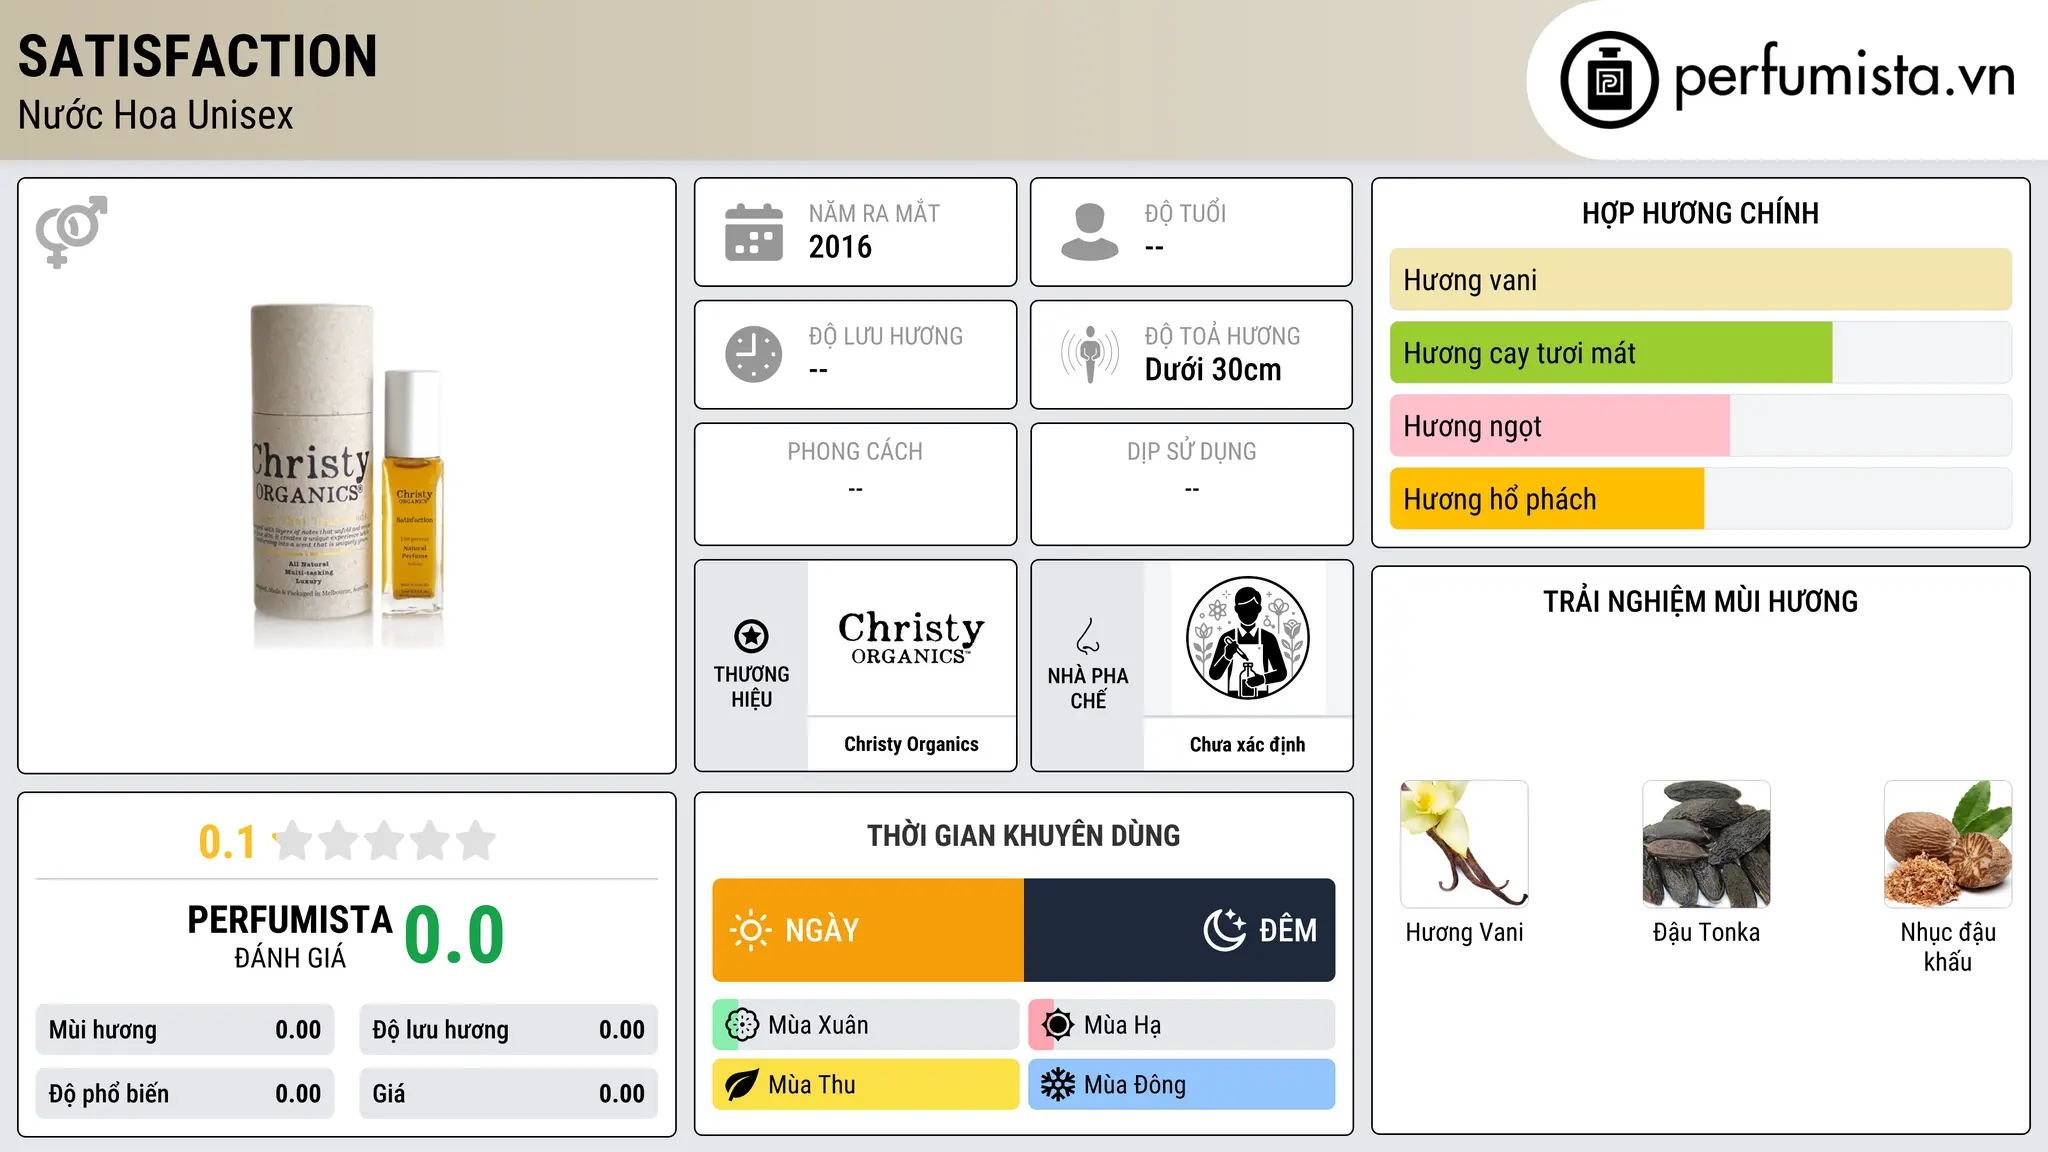This screenshot has width=2048, height=1152.
Task: Click the Nước Hoa Unisex subtitle
Action: point(156,116)
